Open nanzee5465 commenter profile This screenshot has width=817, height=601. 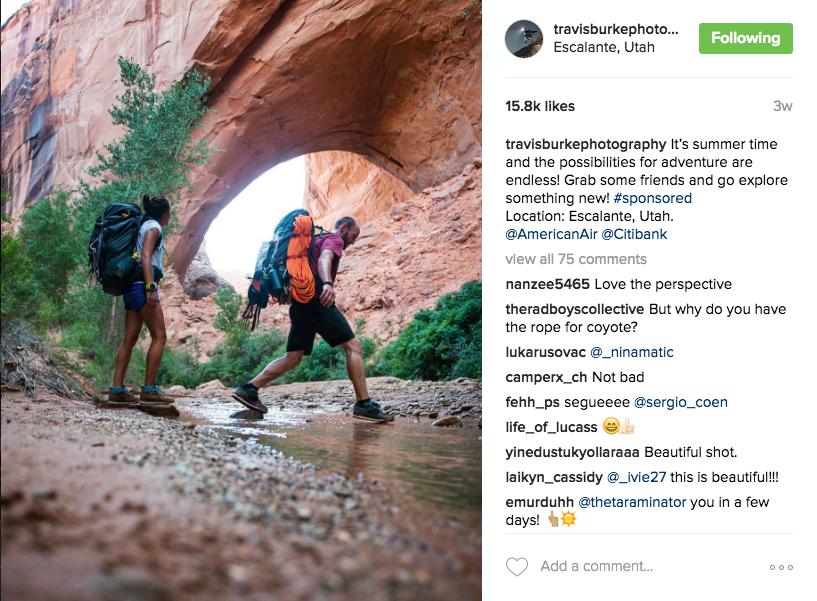[x=547, y=284]
